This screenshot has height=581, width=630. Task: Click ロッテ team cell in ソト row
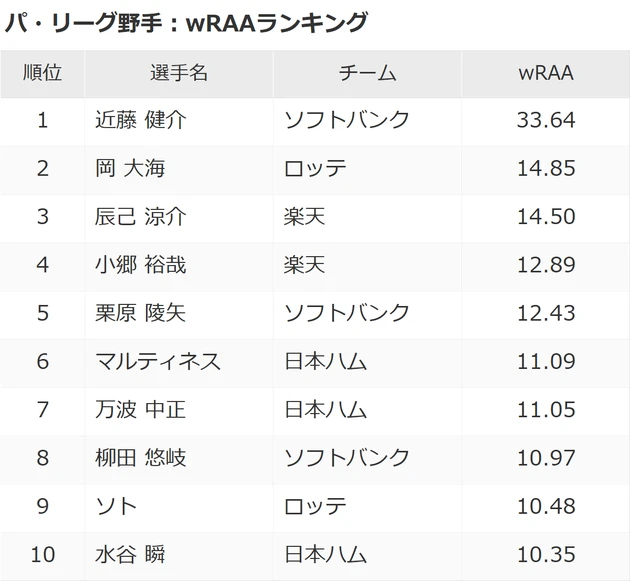click(x=315, y=506)
